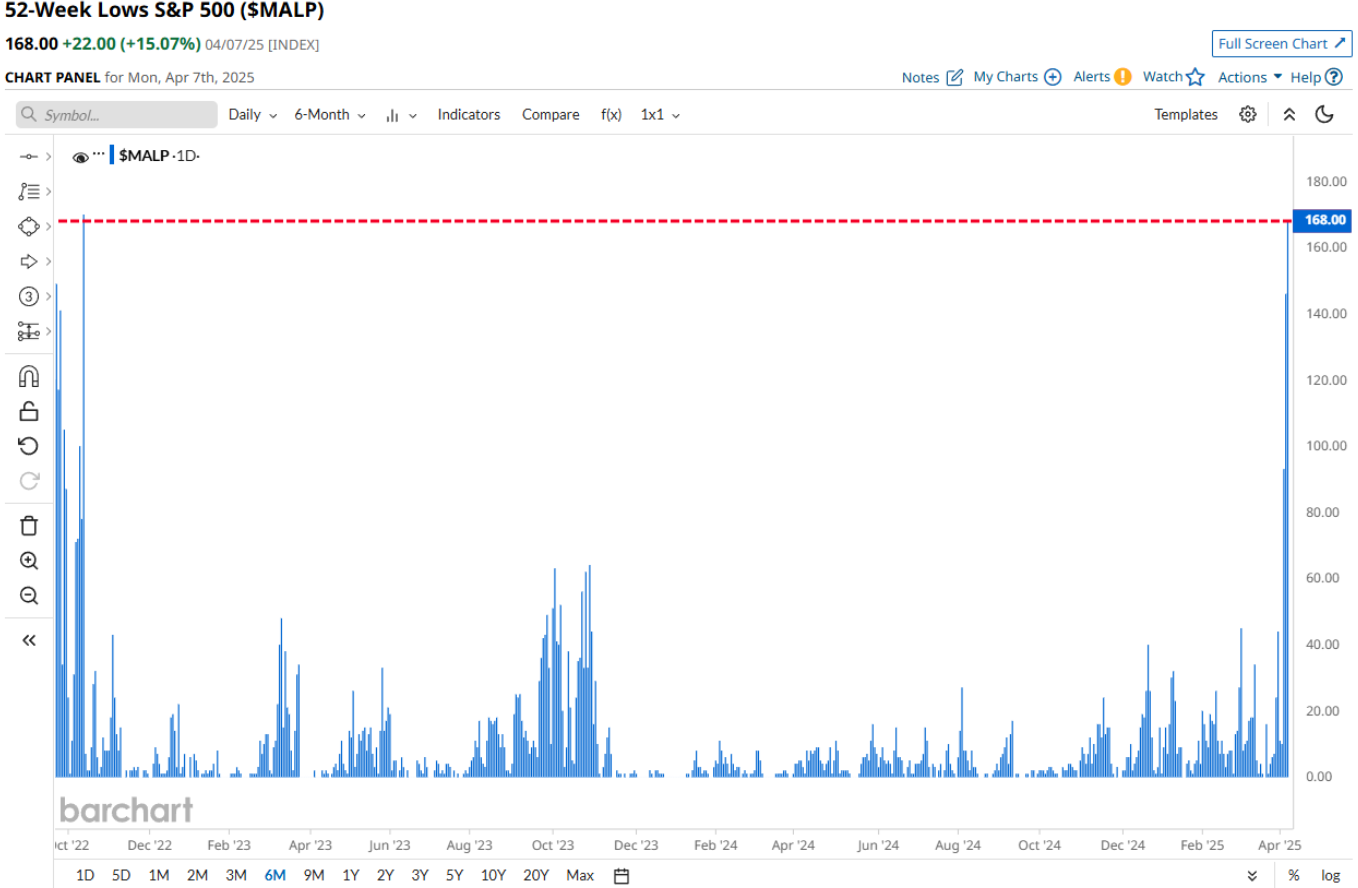The width and height of the screenshot is (1358, 888).
Task: Select the 1D time range
Action: [x=85, y=876]
